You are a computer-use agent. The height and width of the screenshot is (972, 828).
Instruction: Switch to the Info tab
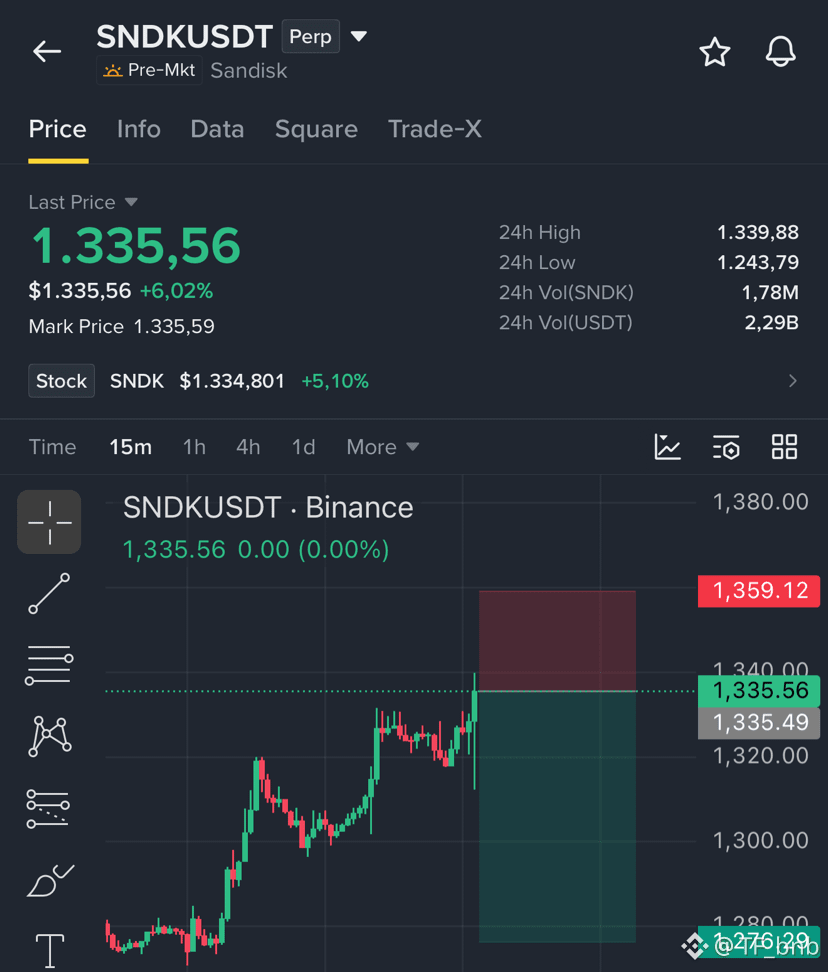tap(139, 129)
